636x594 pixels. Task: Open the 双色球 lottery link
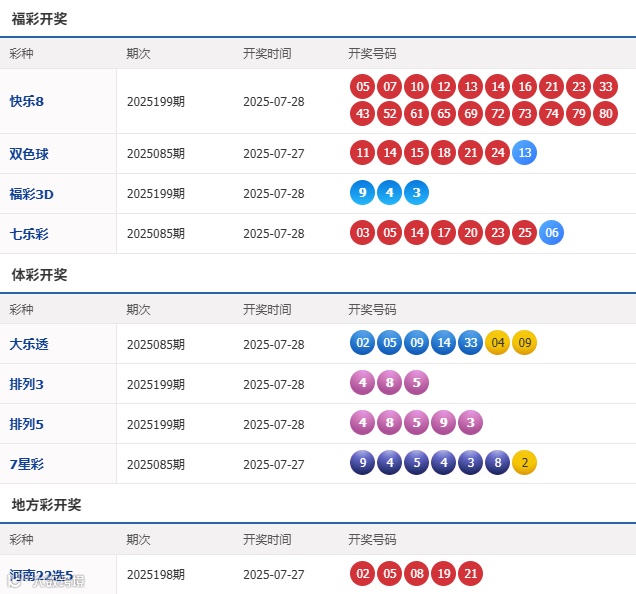coord(29,154)
